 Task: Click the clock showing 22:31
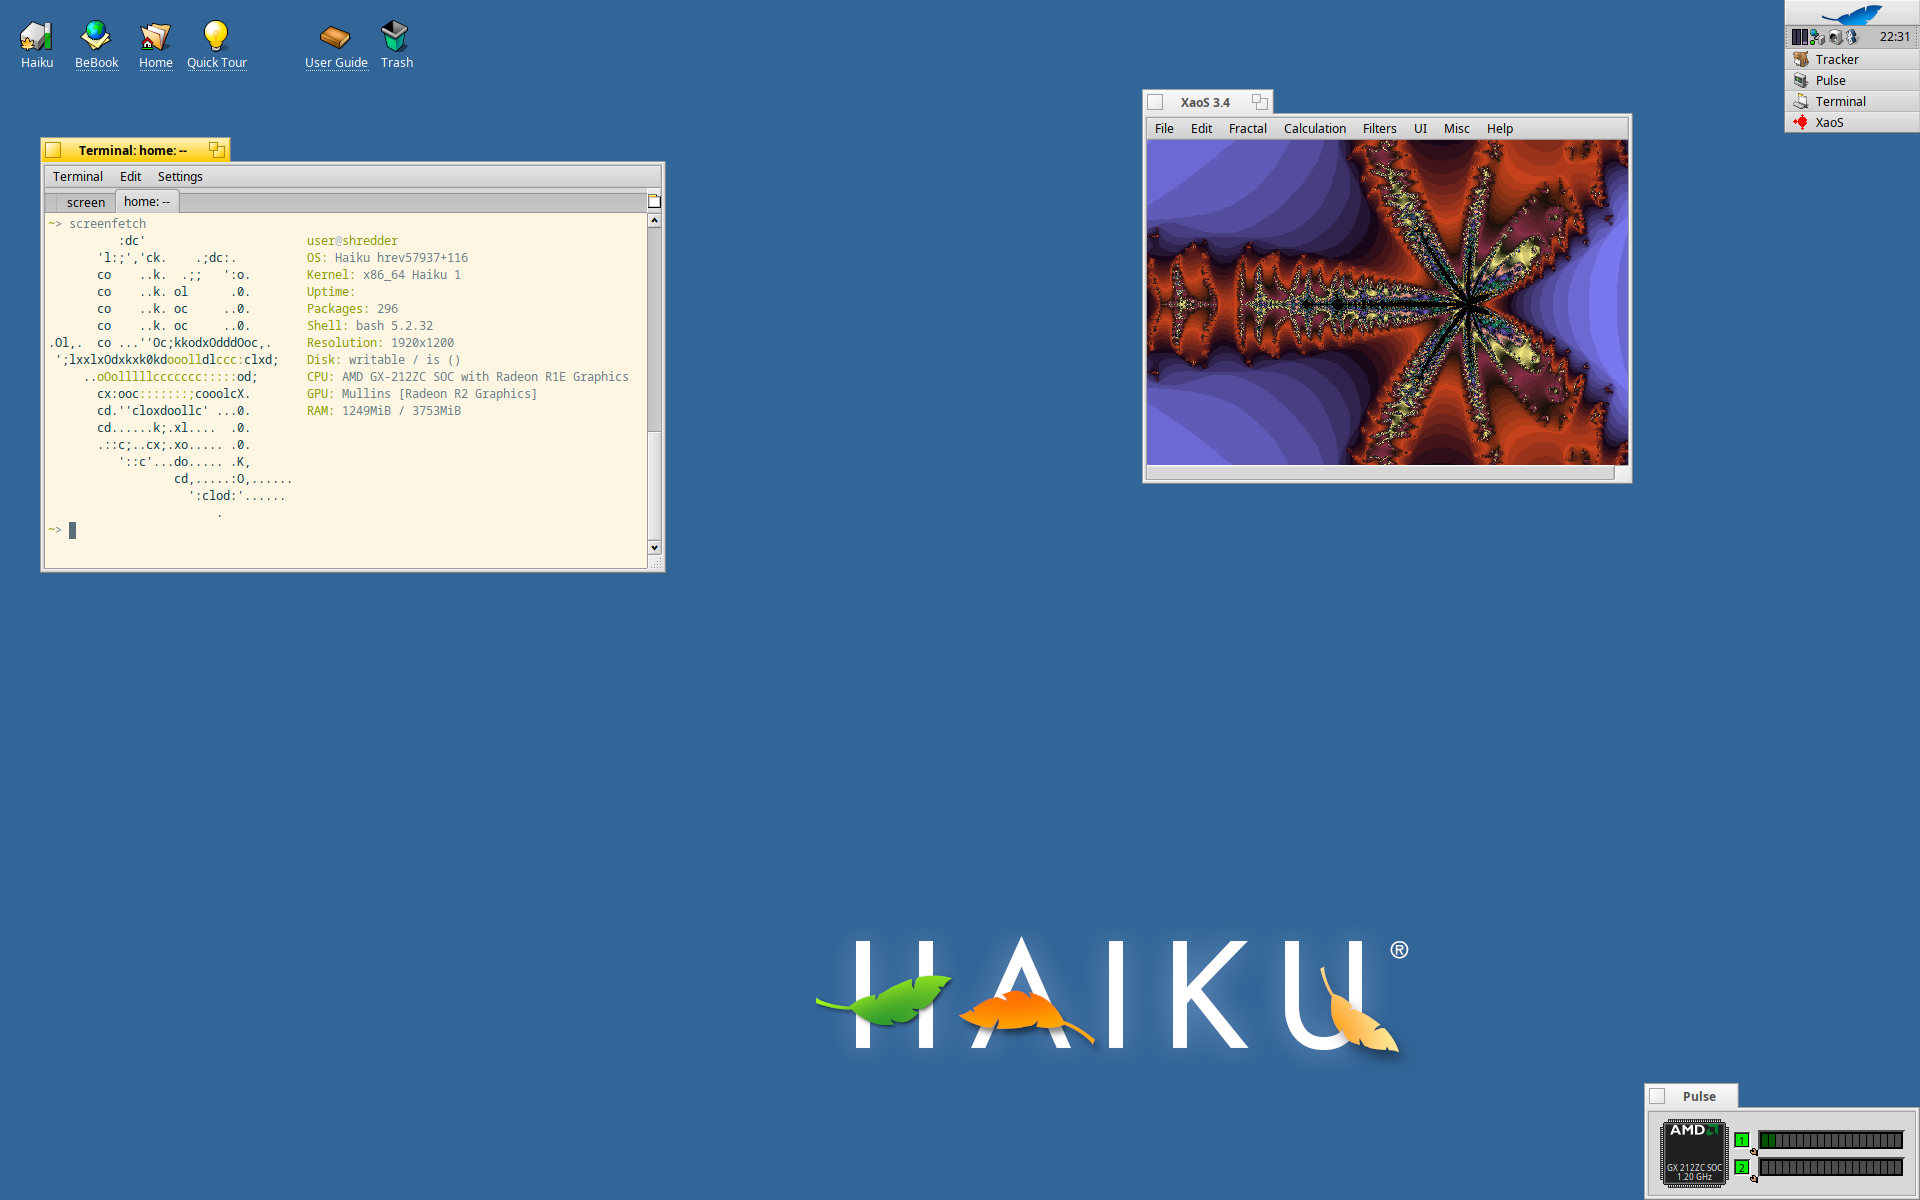coord(1894,37)
